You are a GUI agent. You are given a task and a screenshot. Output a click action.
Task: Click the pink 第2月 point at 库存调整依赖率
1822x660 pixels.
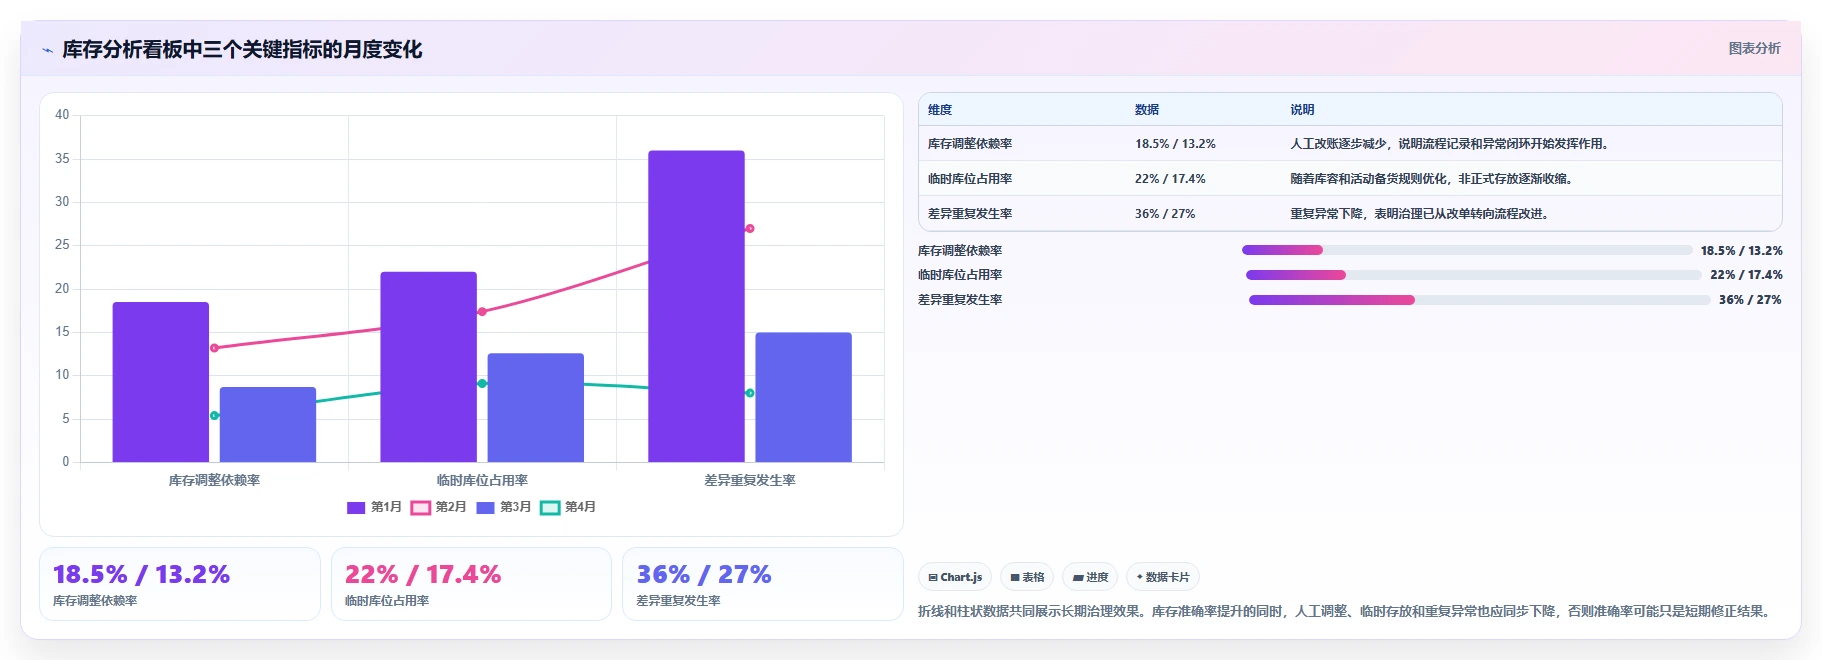coord(214,348)
